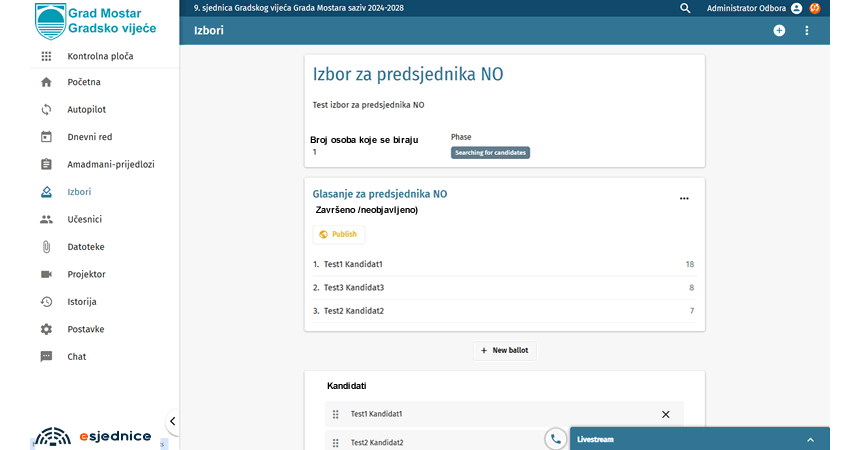Open the ballot options ellipsis menu
This screenshot has height=450, width=860.
pyautogui.click(x=684, y=198)
